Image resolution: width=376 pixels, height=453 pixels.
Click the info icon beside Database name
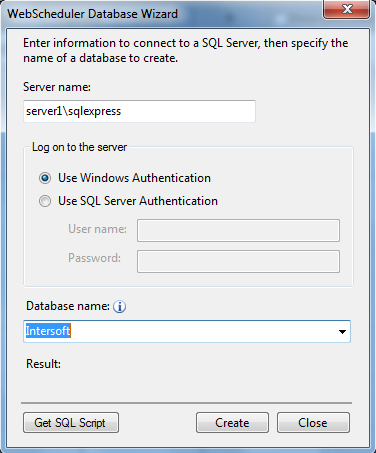tap(119, 306)
